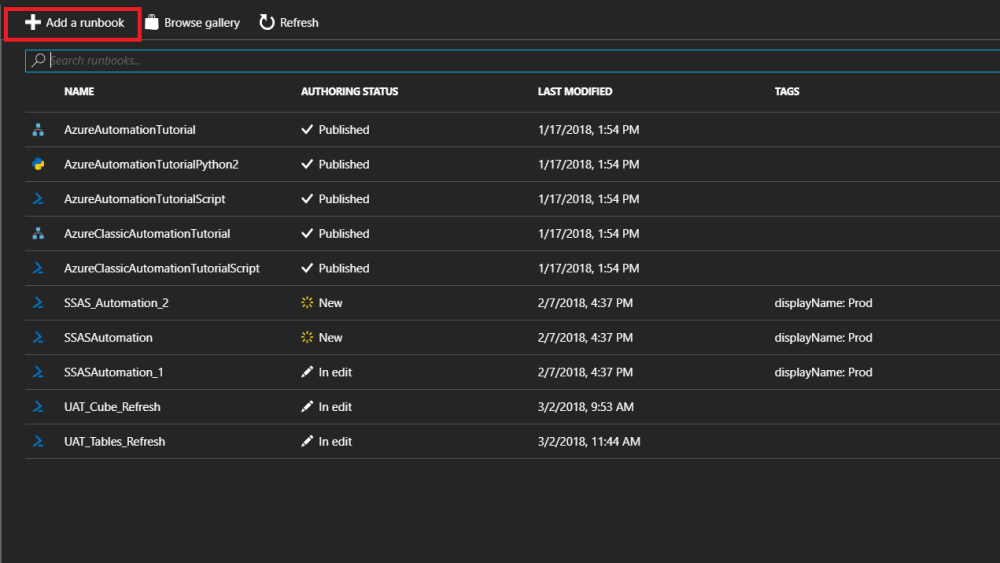This screenshot has height=563, width=1000.
Task: Click the TAGS column header
Action: [x=787, y=92]
